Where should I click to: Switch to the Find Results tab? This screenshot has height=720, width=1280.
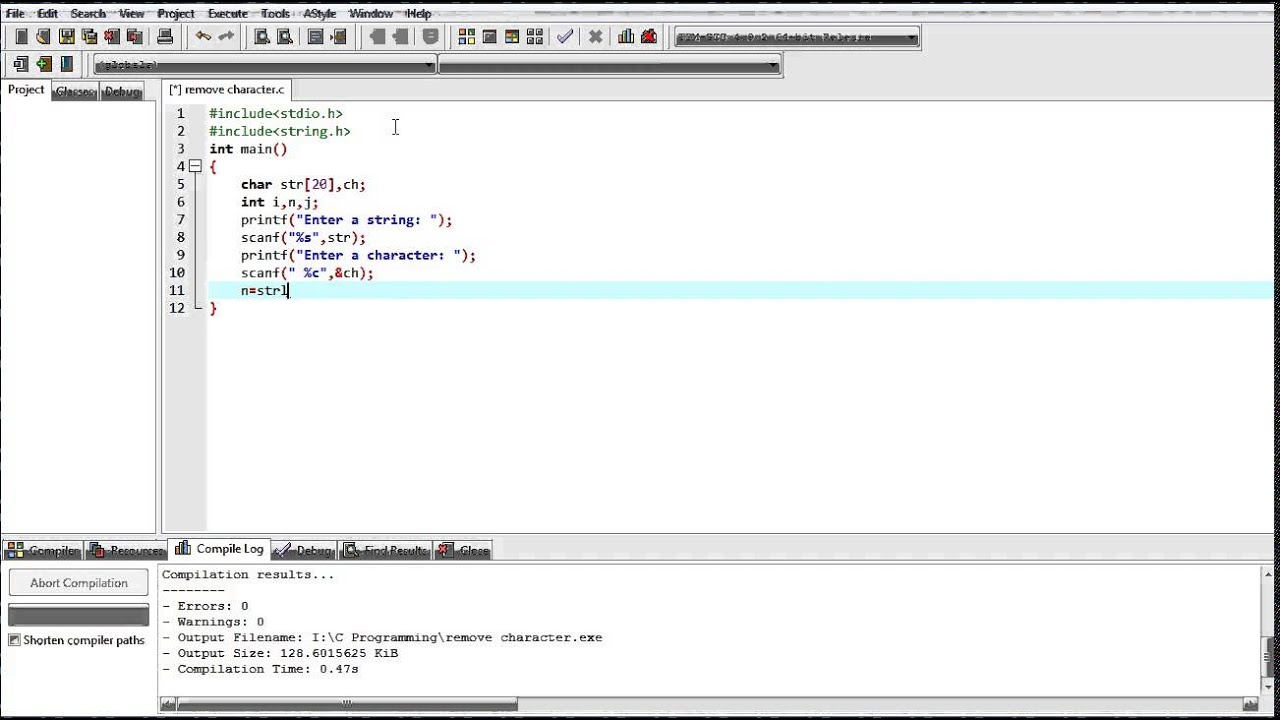click(x=386, y=551)
